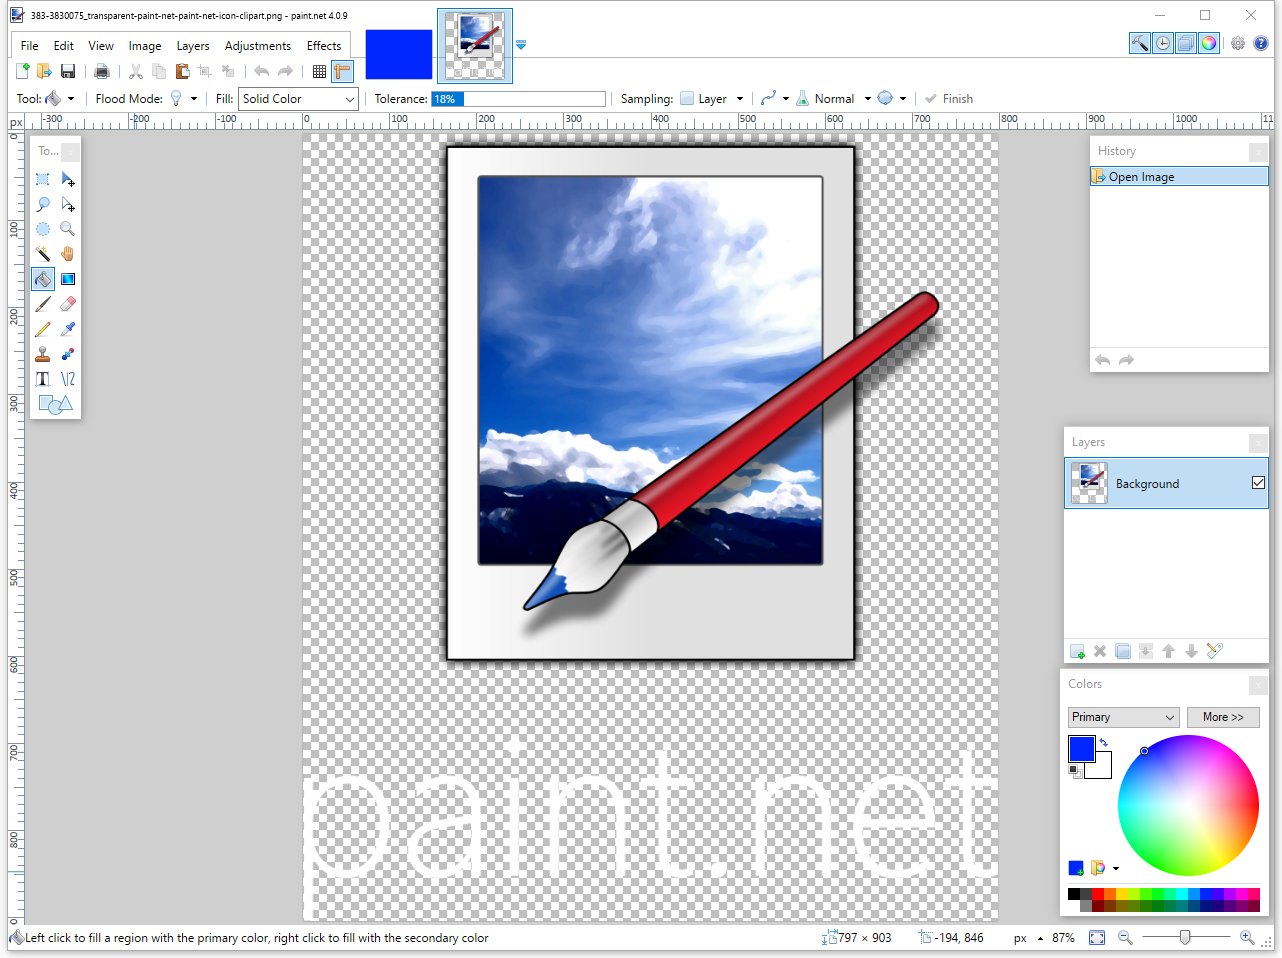Uncheck the Background layer visibility checkbox
The width and height of the screenshot is (1282, 958).
point(1257,482)
